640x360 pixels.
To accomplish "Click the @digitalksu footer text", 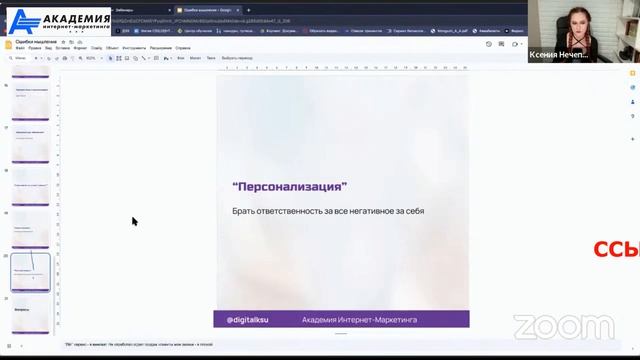I will (x=247, y=320).
